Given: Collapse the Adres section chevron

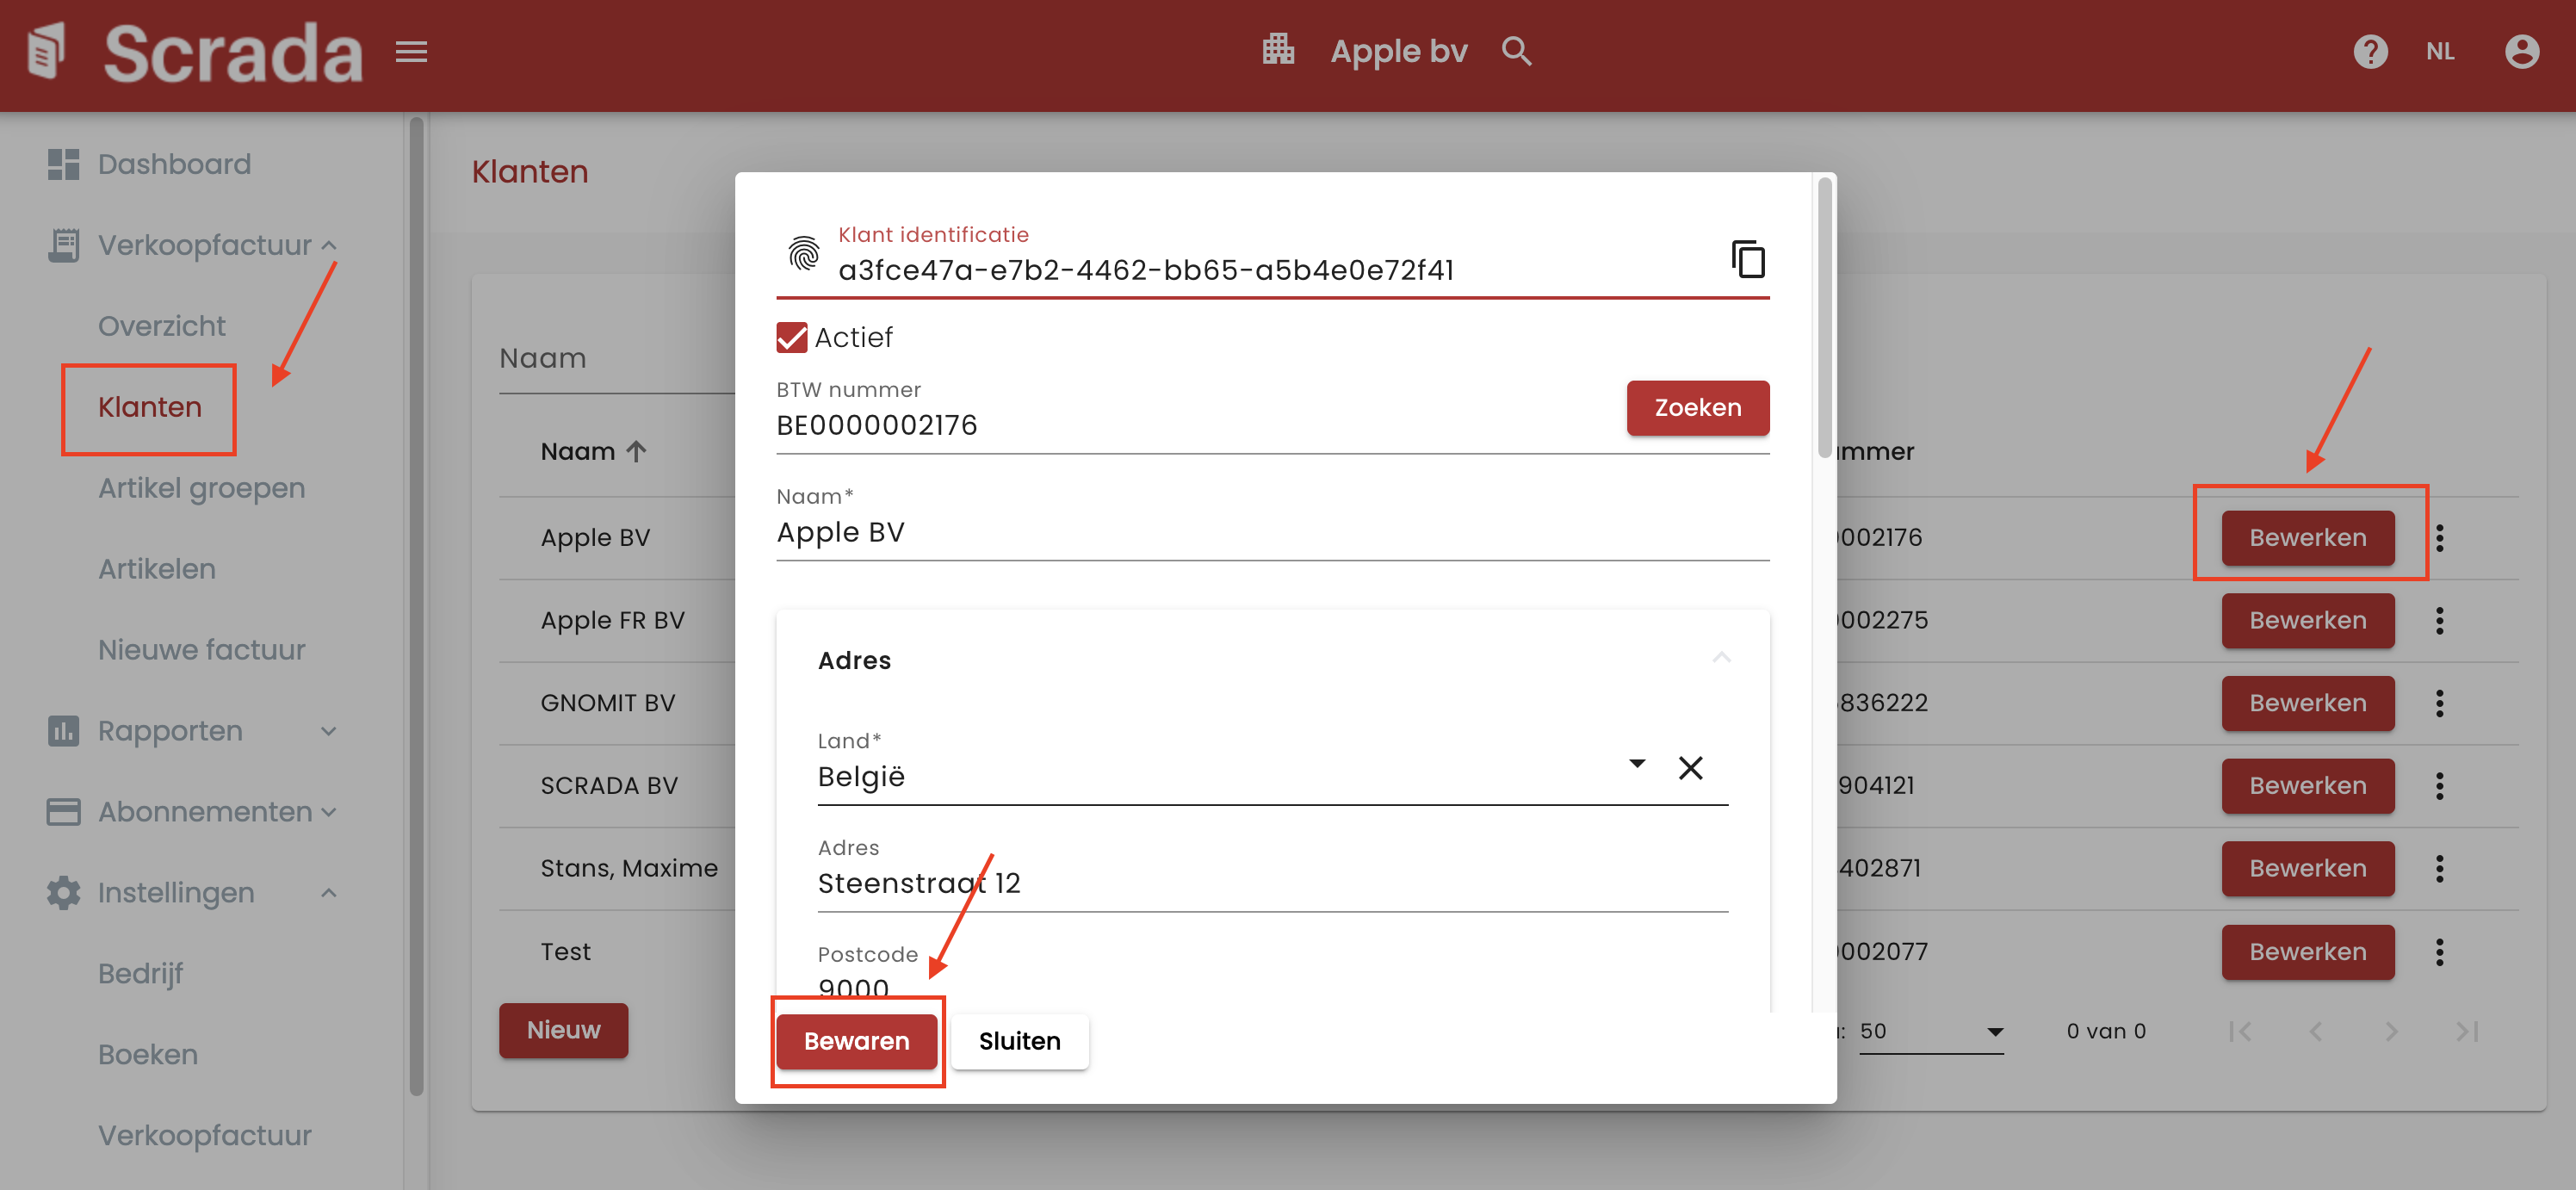Looking at the screenshot, I should coord(1721,658).
